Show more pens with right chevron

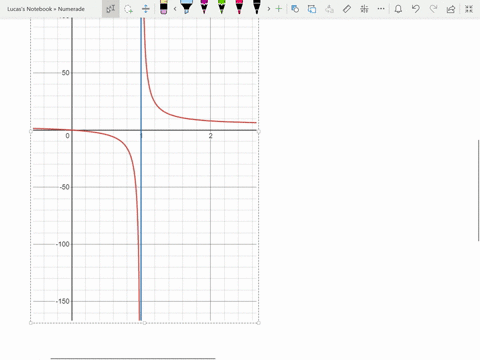269,9
